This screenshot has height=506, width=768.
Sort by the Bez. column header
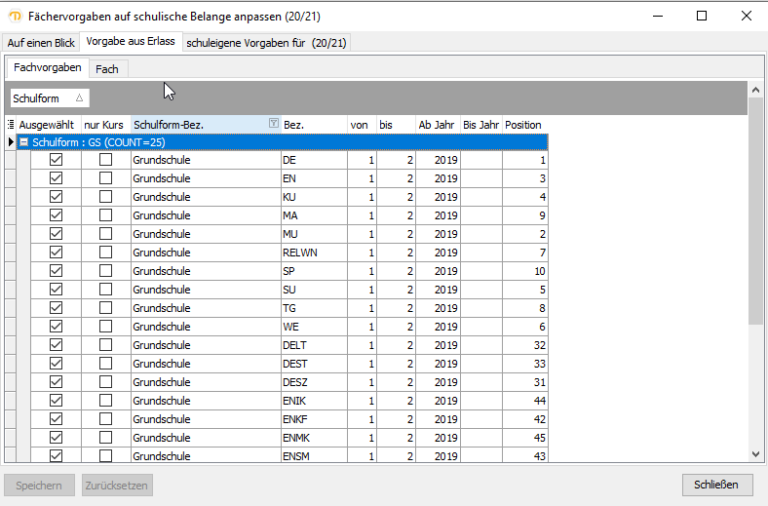[312, 125]
